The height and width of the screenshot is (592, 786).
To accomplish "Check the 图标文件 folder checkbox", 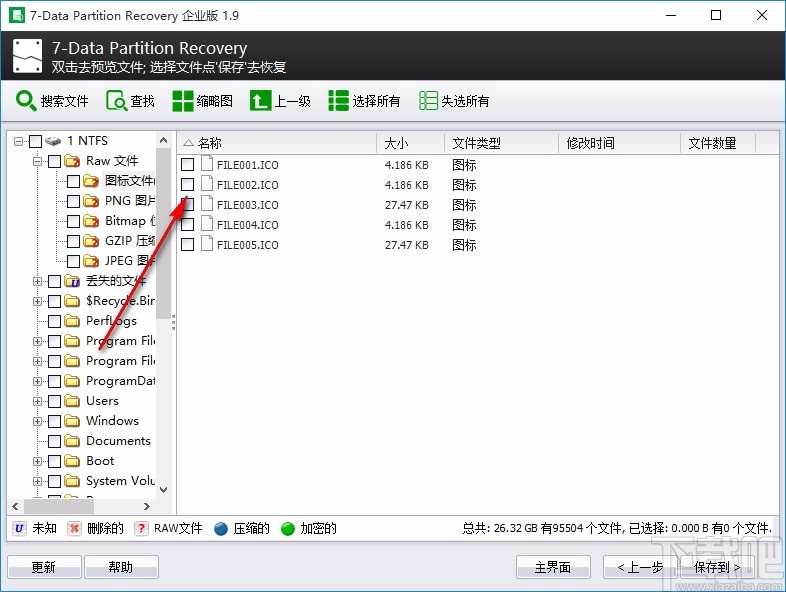I will (x=73, y=181).
